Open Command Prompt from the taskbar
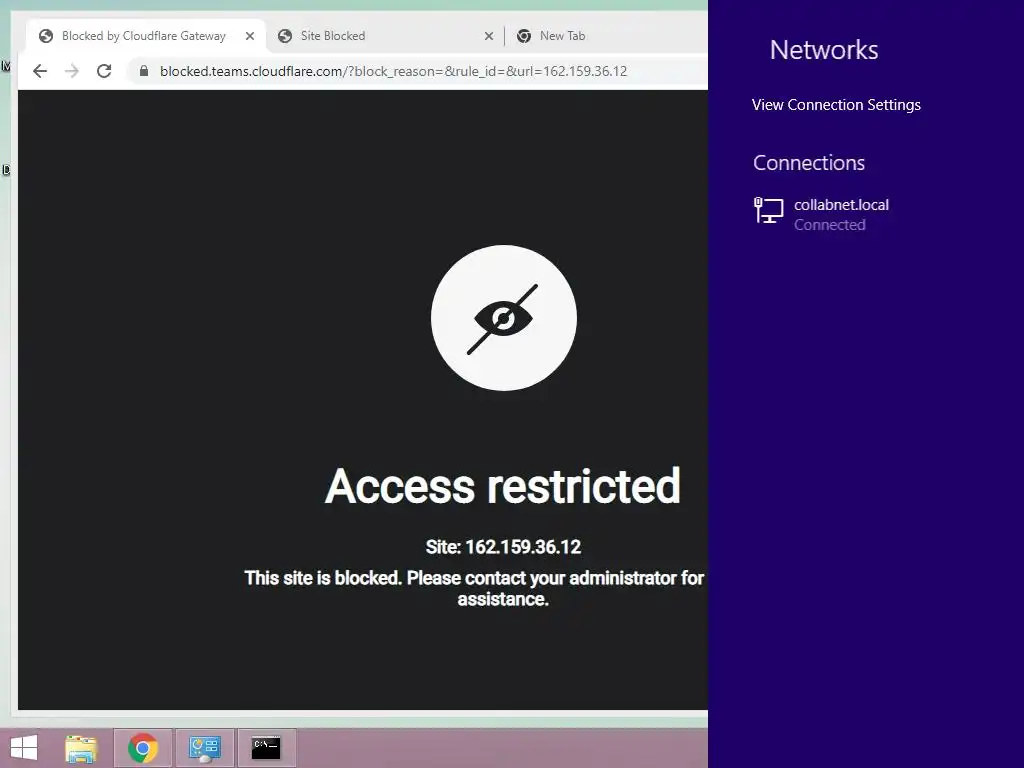1024x768 pixels. coord(266,748)
